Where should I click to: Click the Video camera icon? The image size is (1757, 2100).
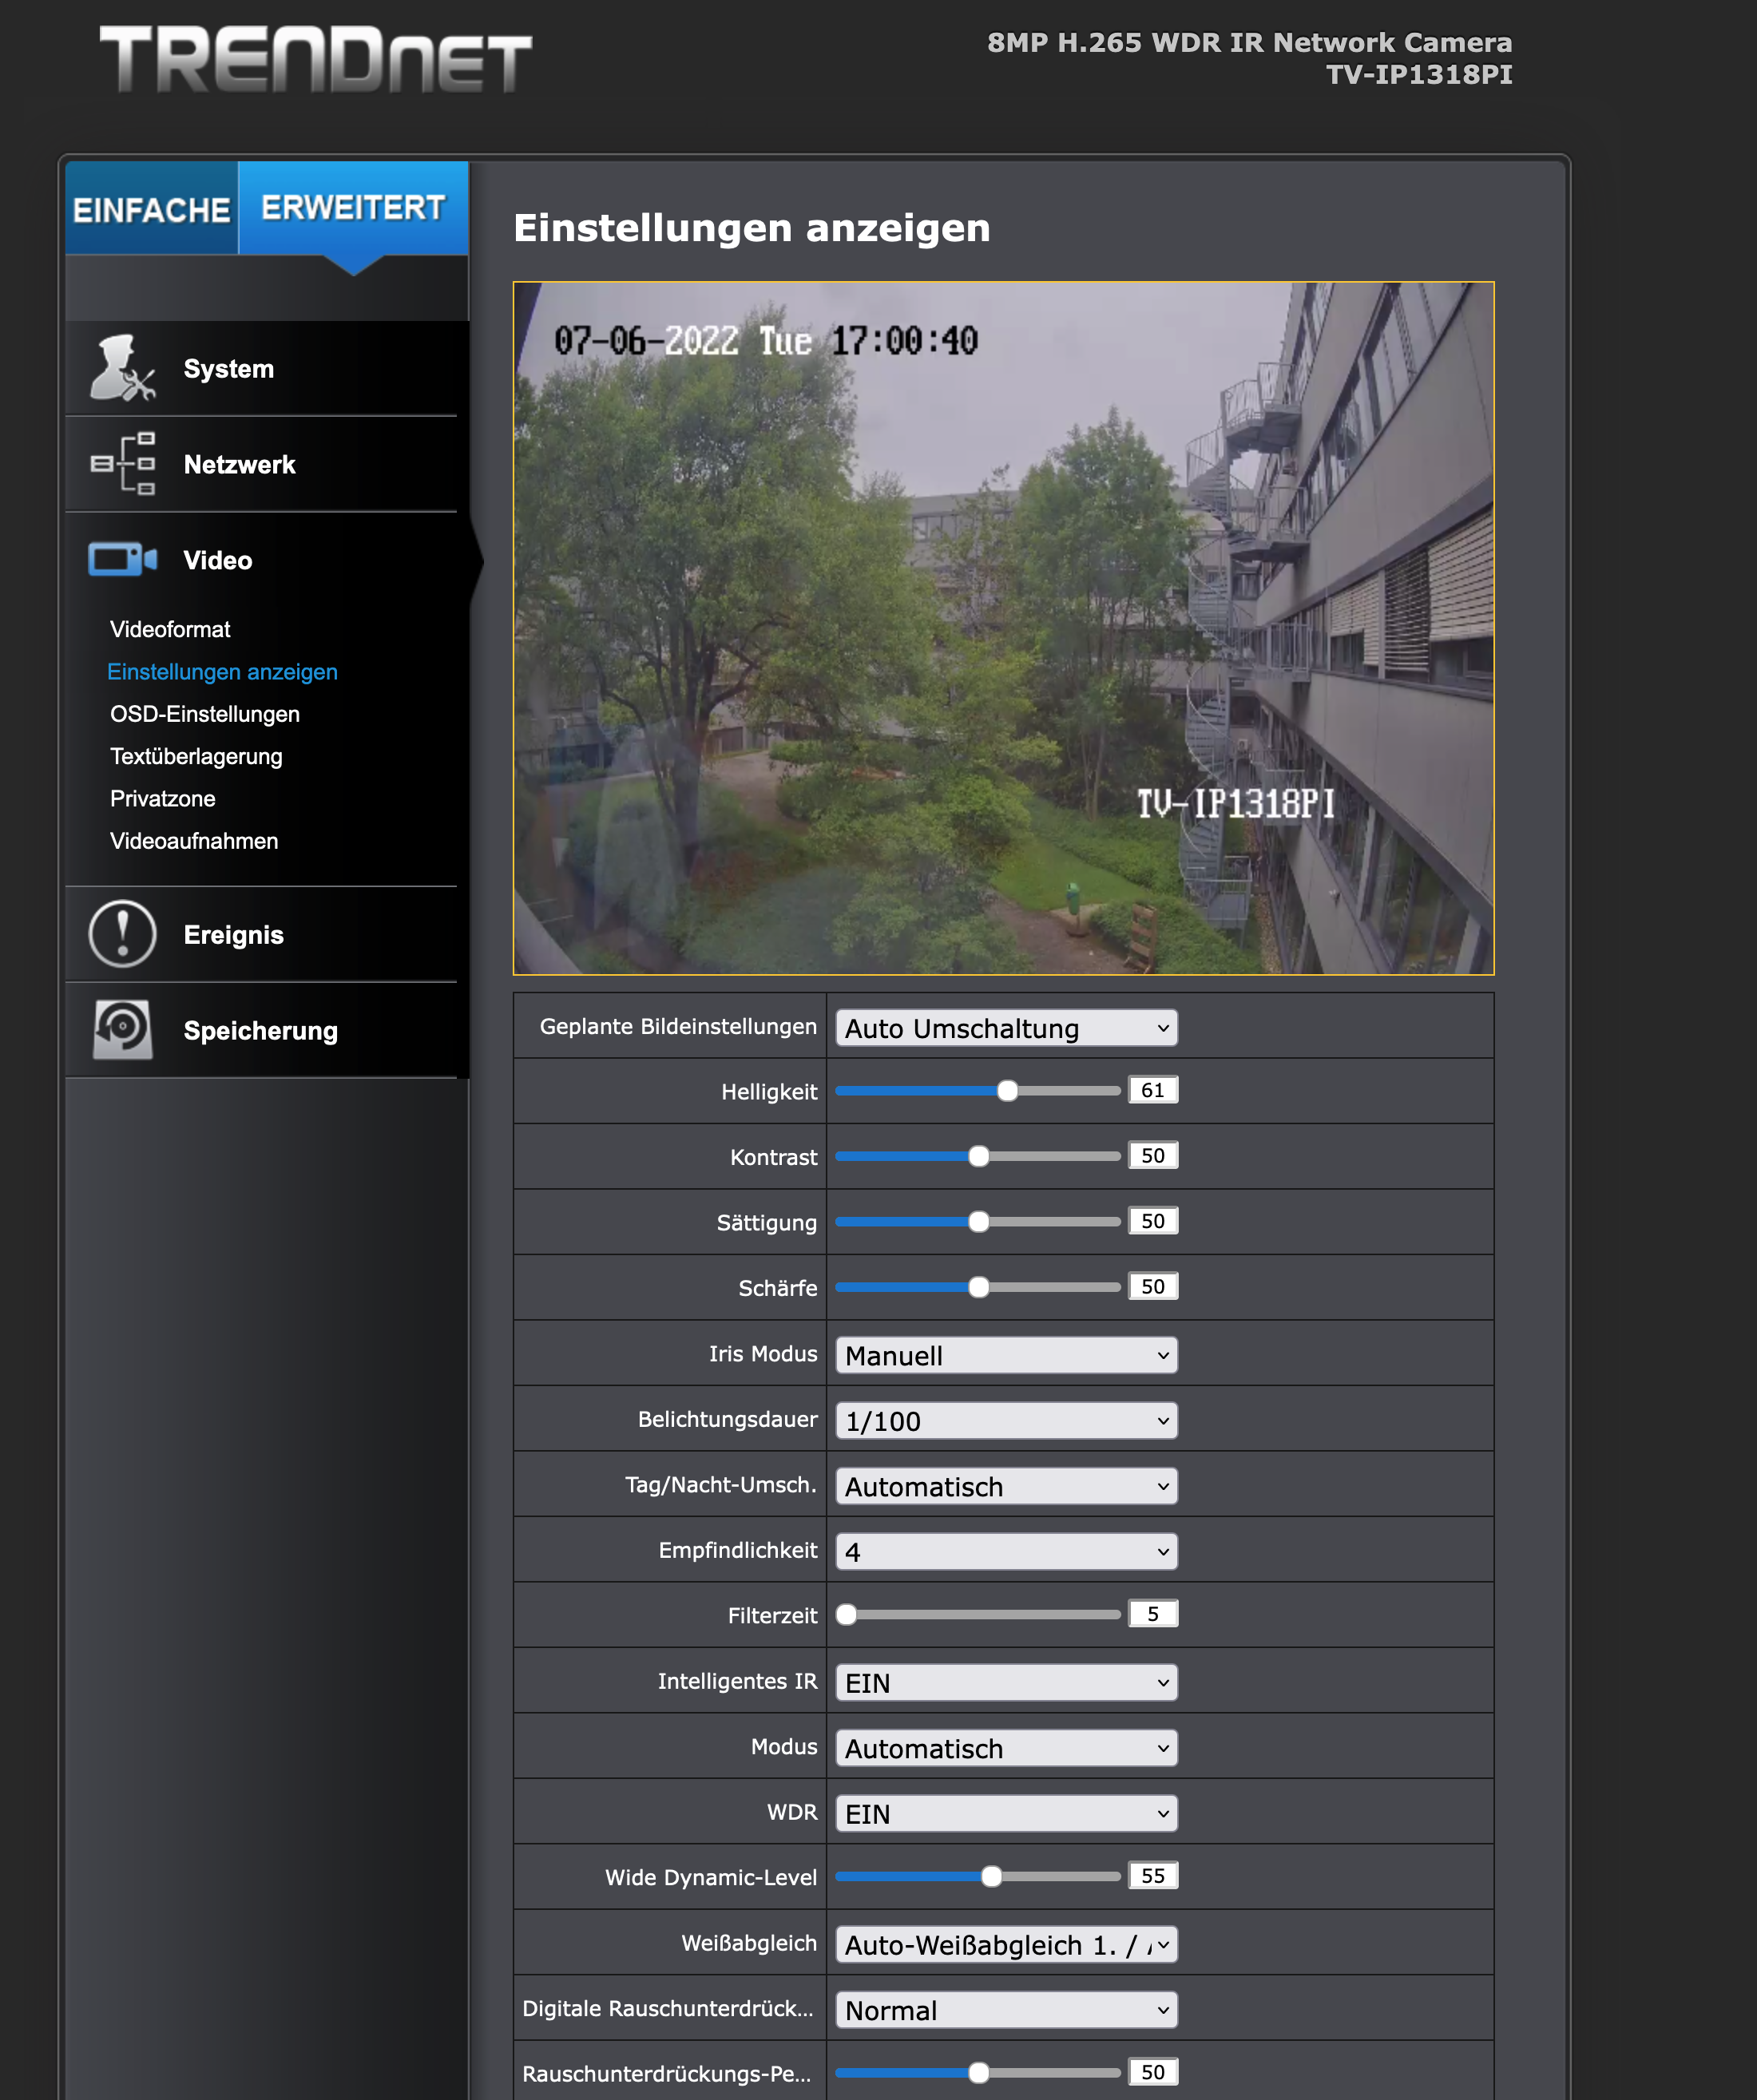pos(122,560)
